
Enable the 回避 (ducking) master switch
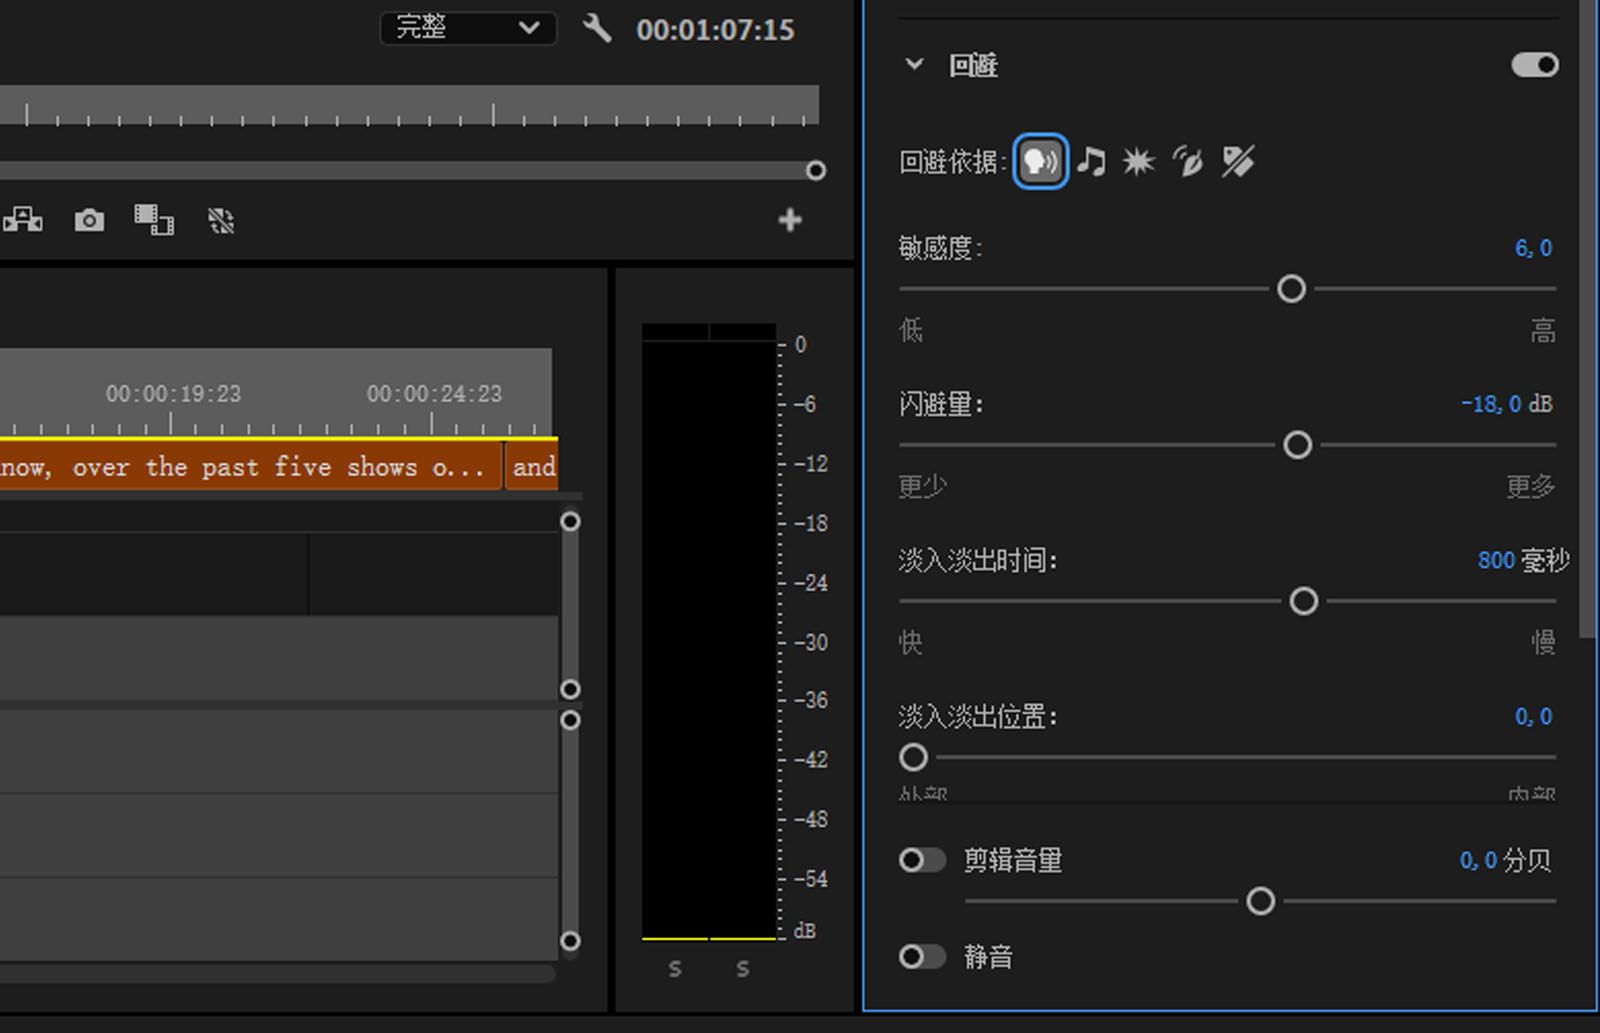coord(1537,64)
